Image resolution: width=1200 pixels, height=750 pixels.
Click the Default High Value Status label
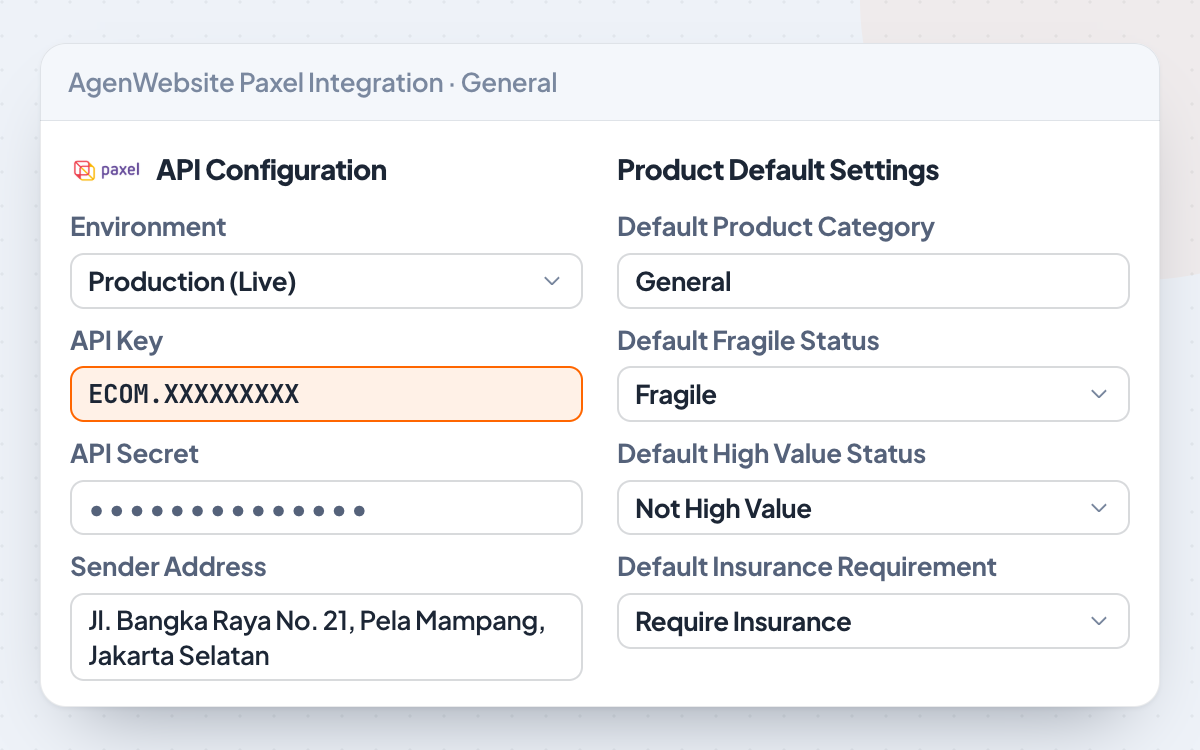[771, 454]
